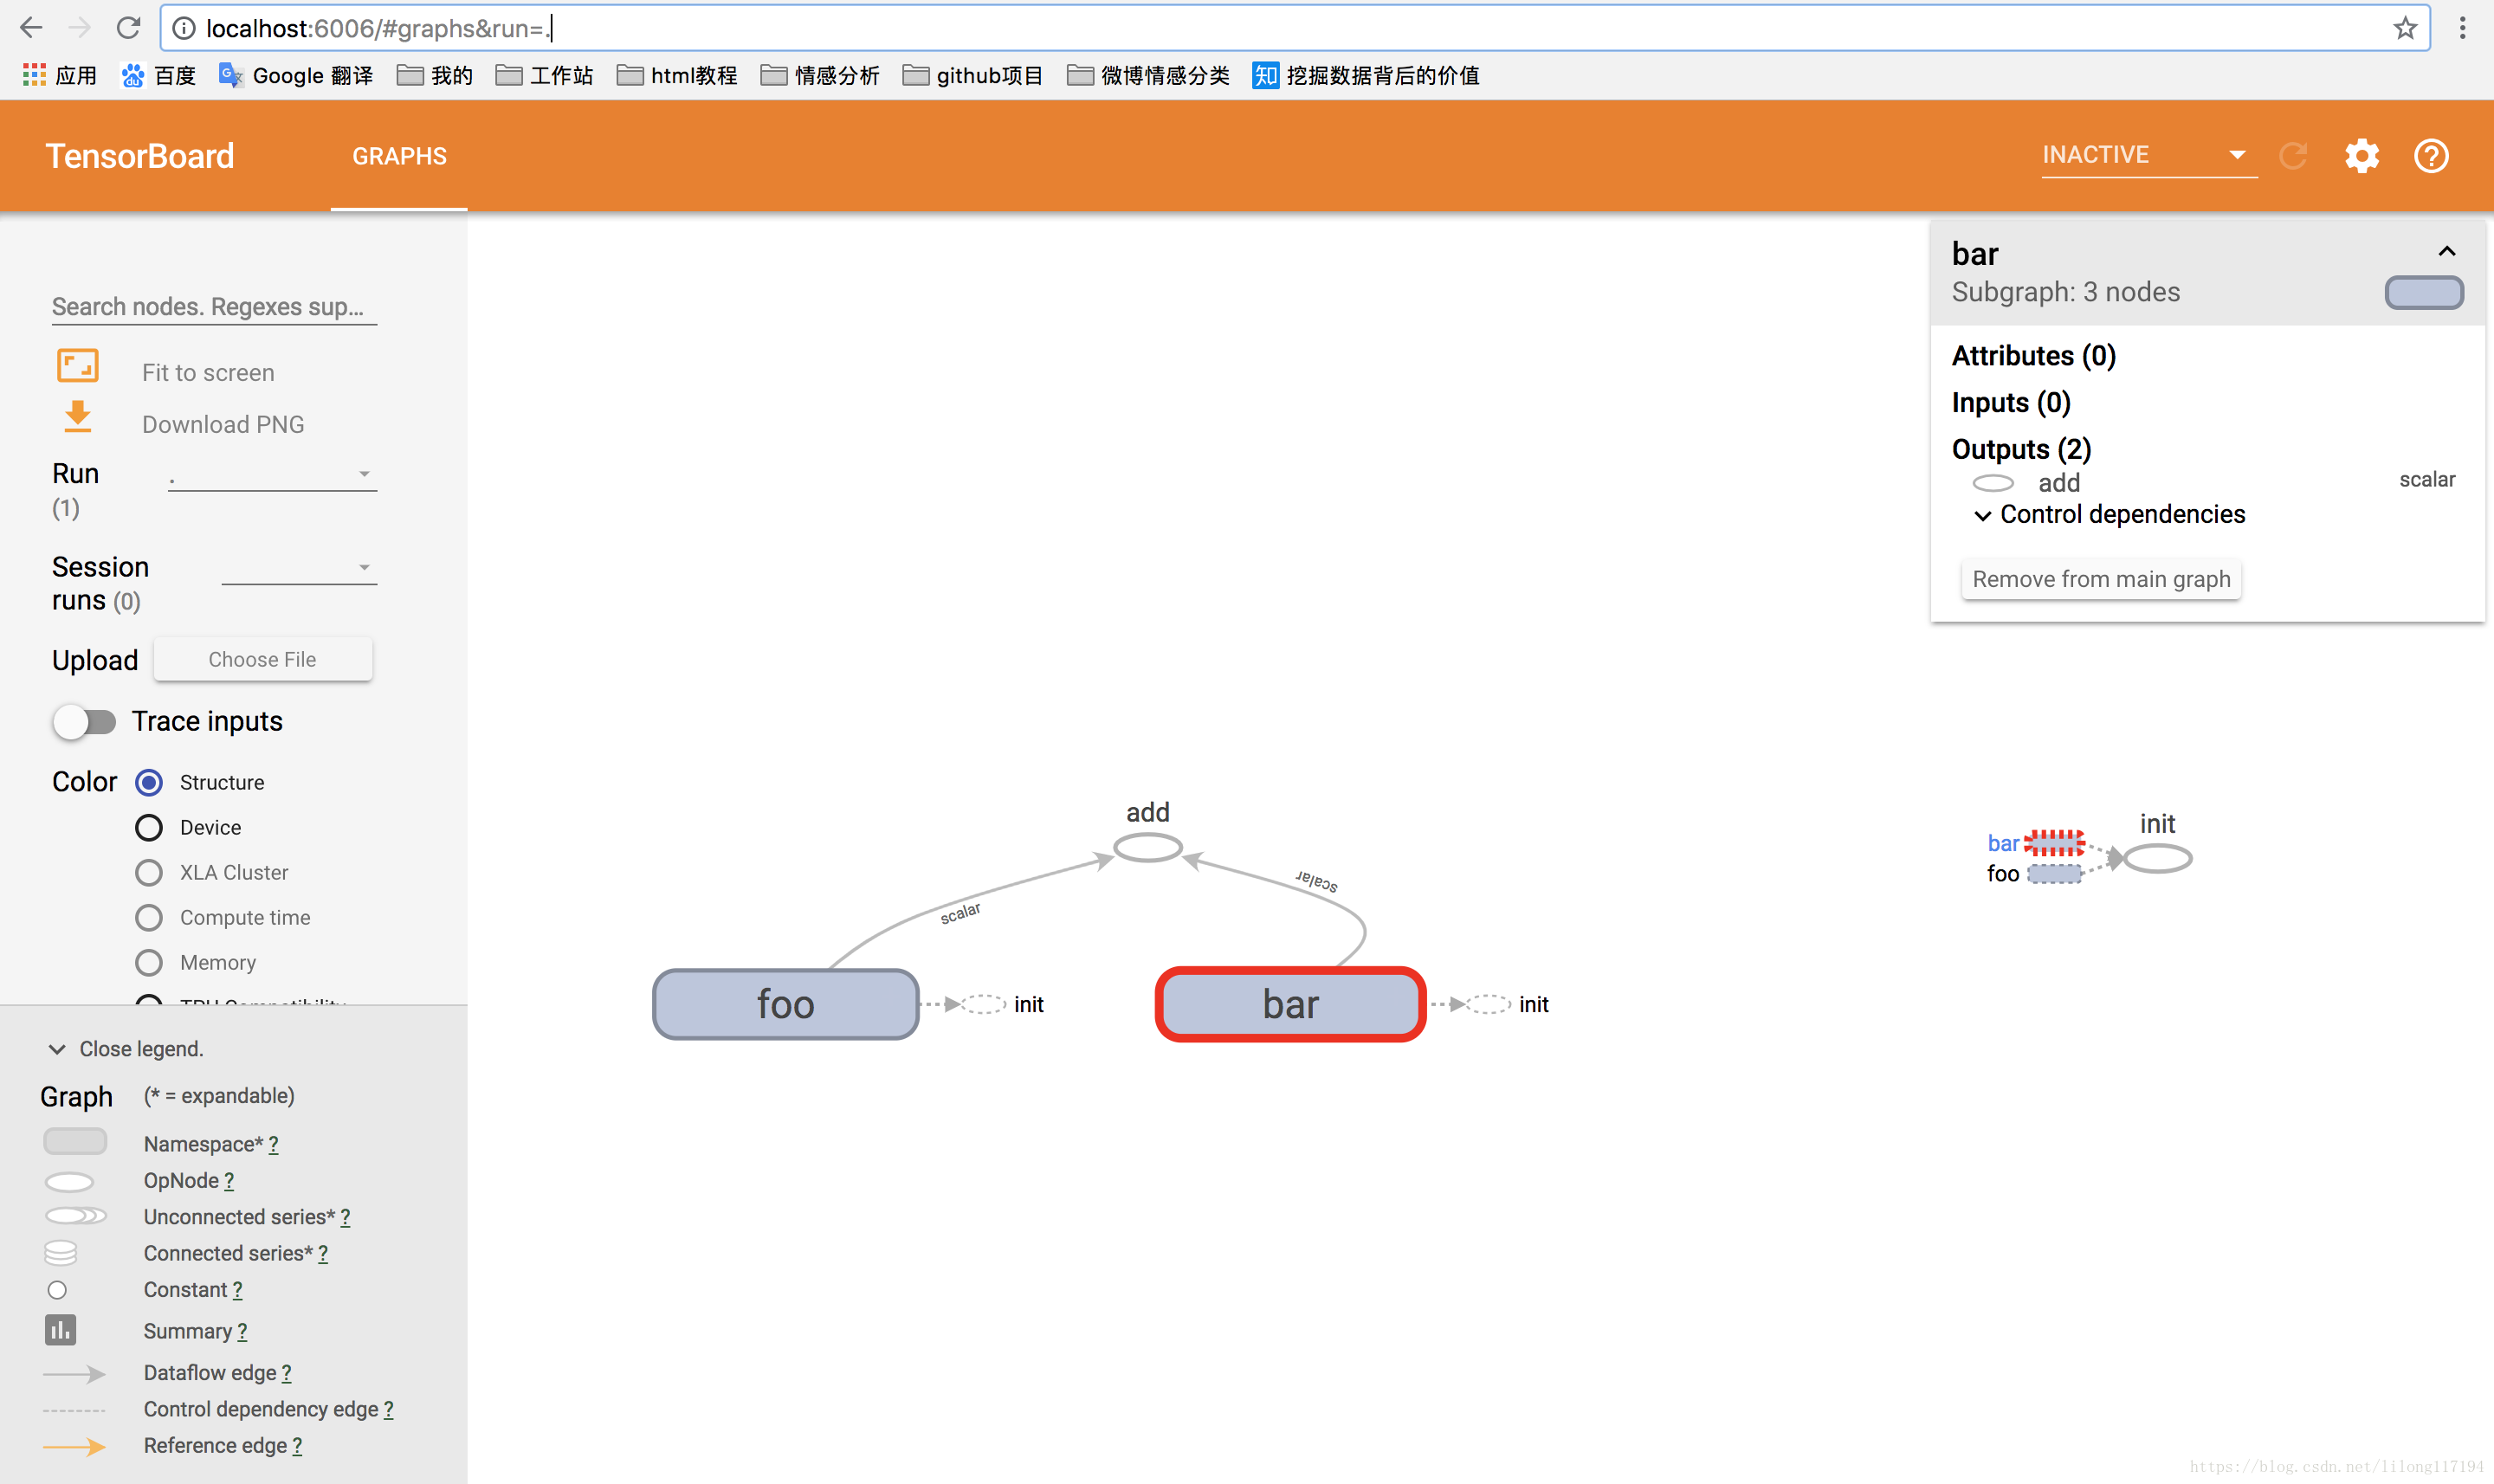Screen dimensions: 2494x1484
Task: Click the TensorBoard help icon
Action: [x=2431, y=156]
